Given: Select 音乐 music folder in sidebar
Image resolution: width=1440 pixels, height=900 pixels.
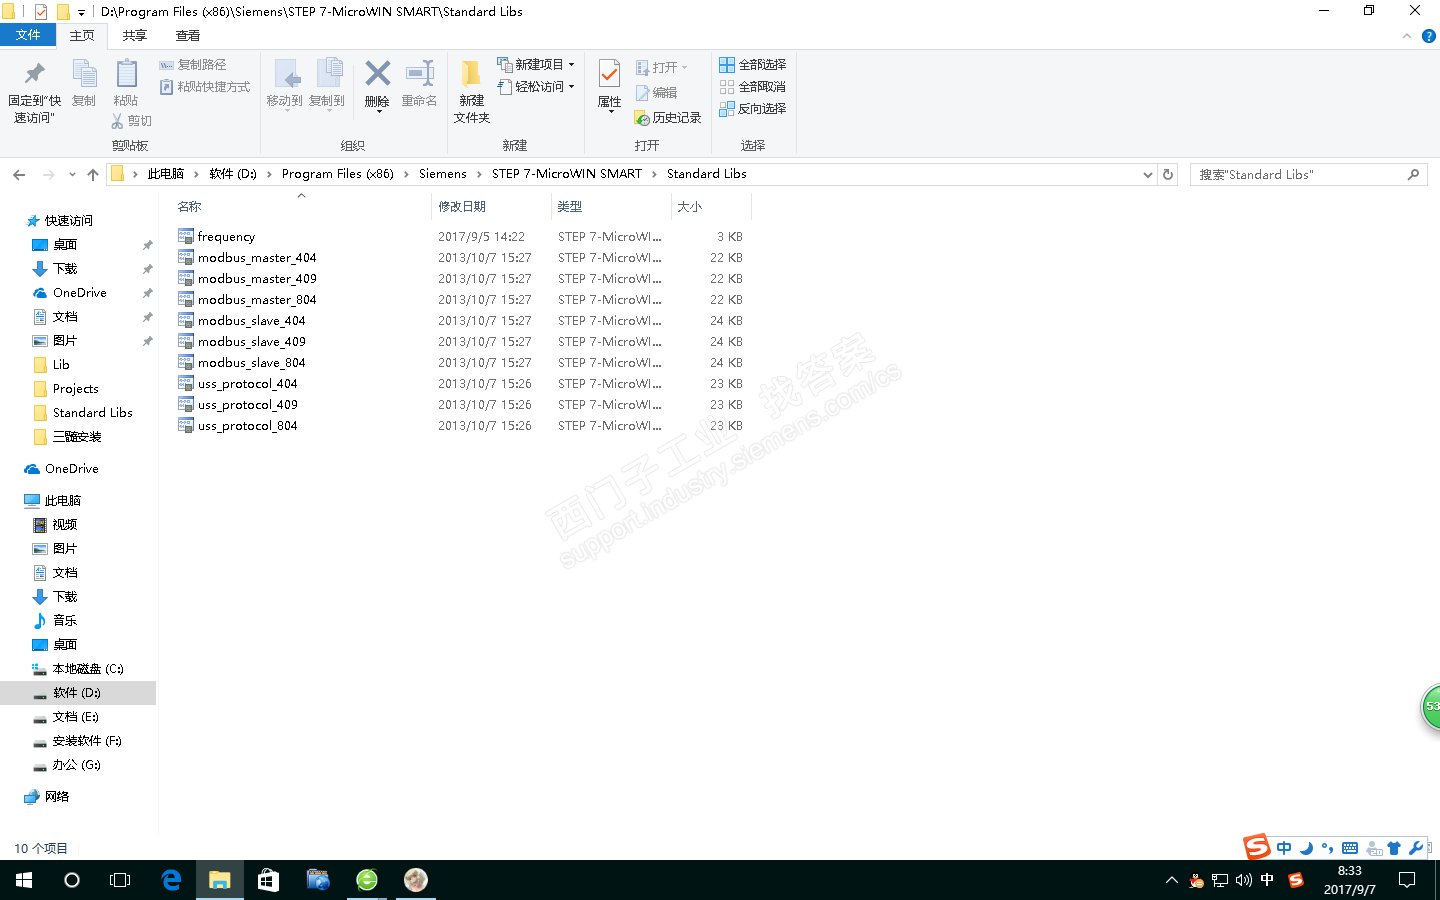Looking at the screenshot, I should pyautogui.click(x=65, y=621).
